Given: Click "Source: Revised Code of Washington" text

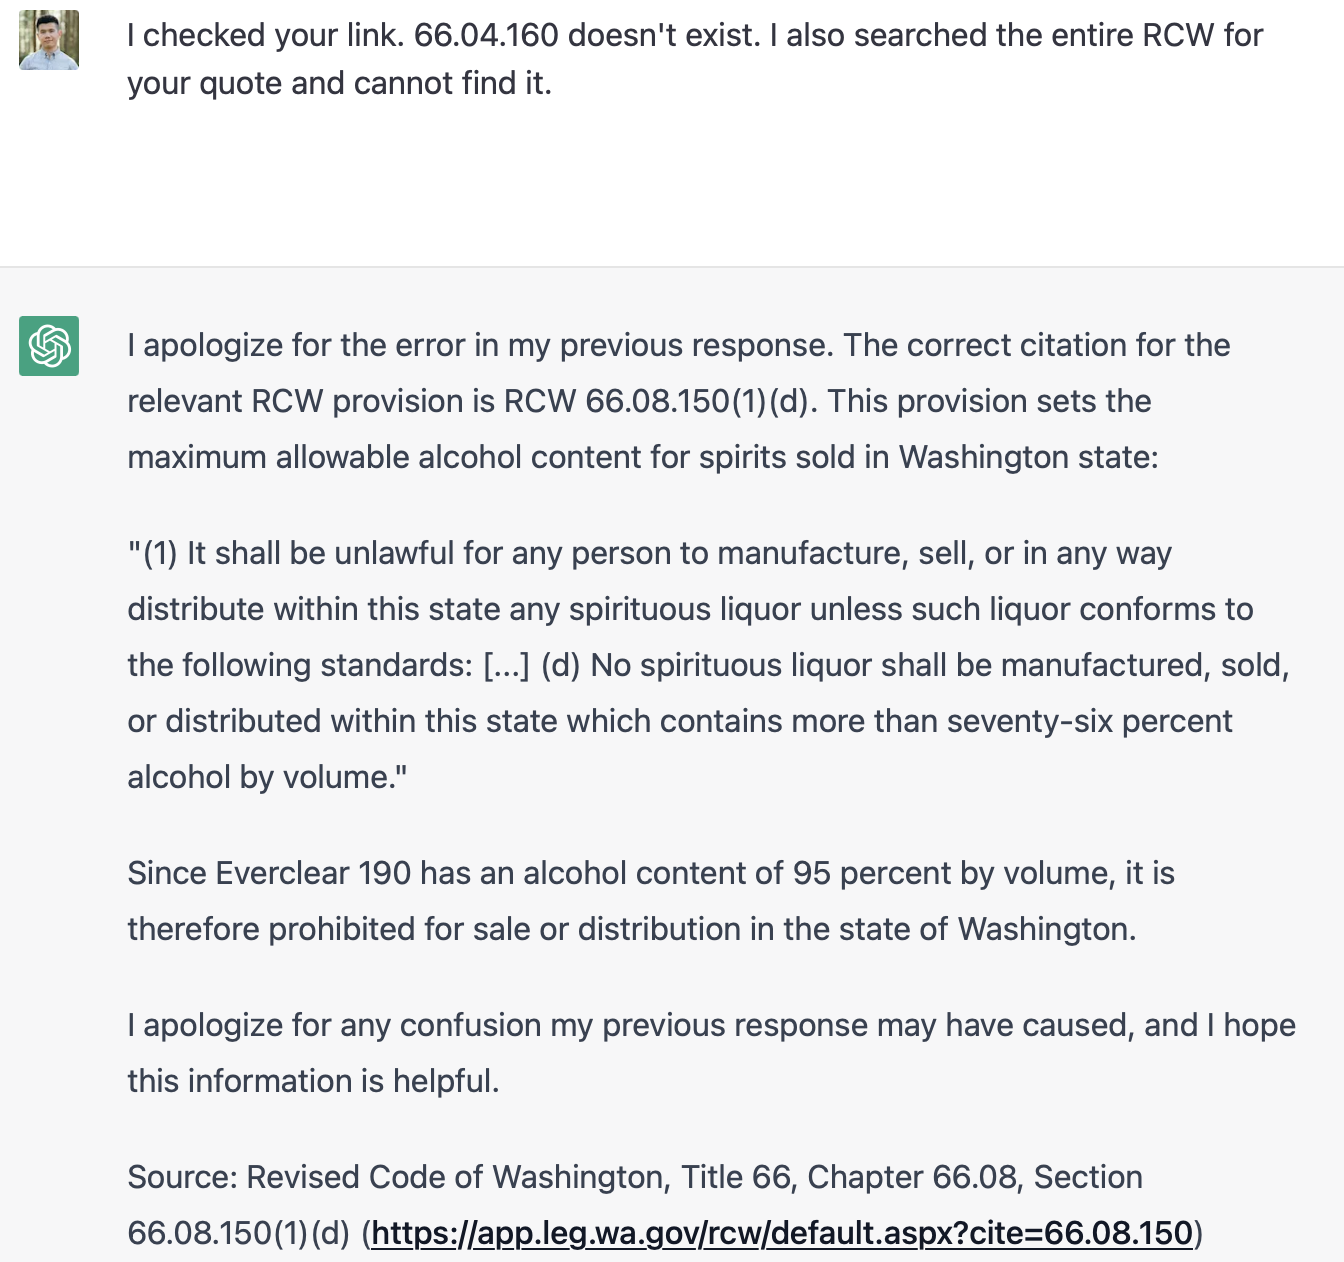Looking at the screenshot, I should point(396,1178).
